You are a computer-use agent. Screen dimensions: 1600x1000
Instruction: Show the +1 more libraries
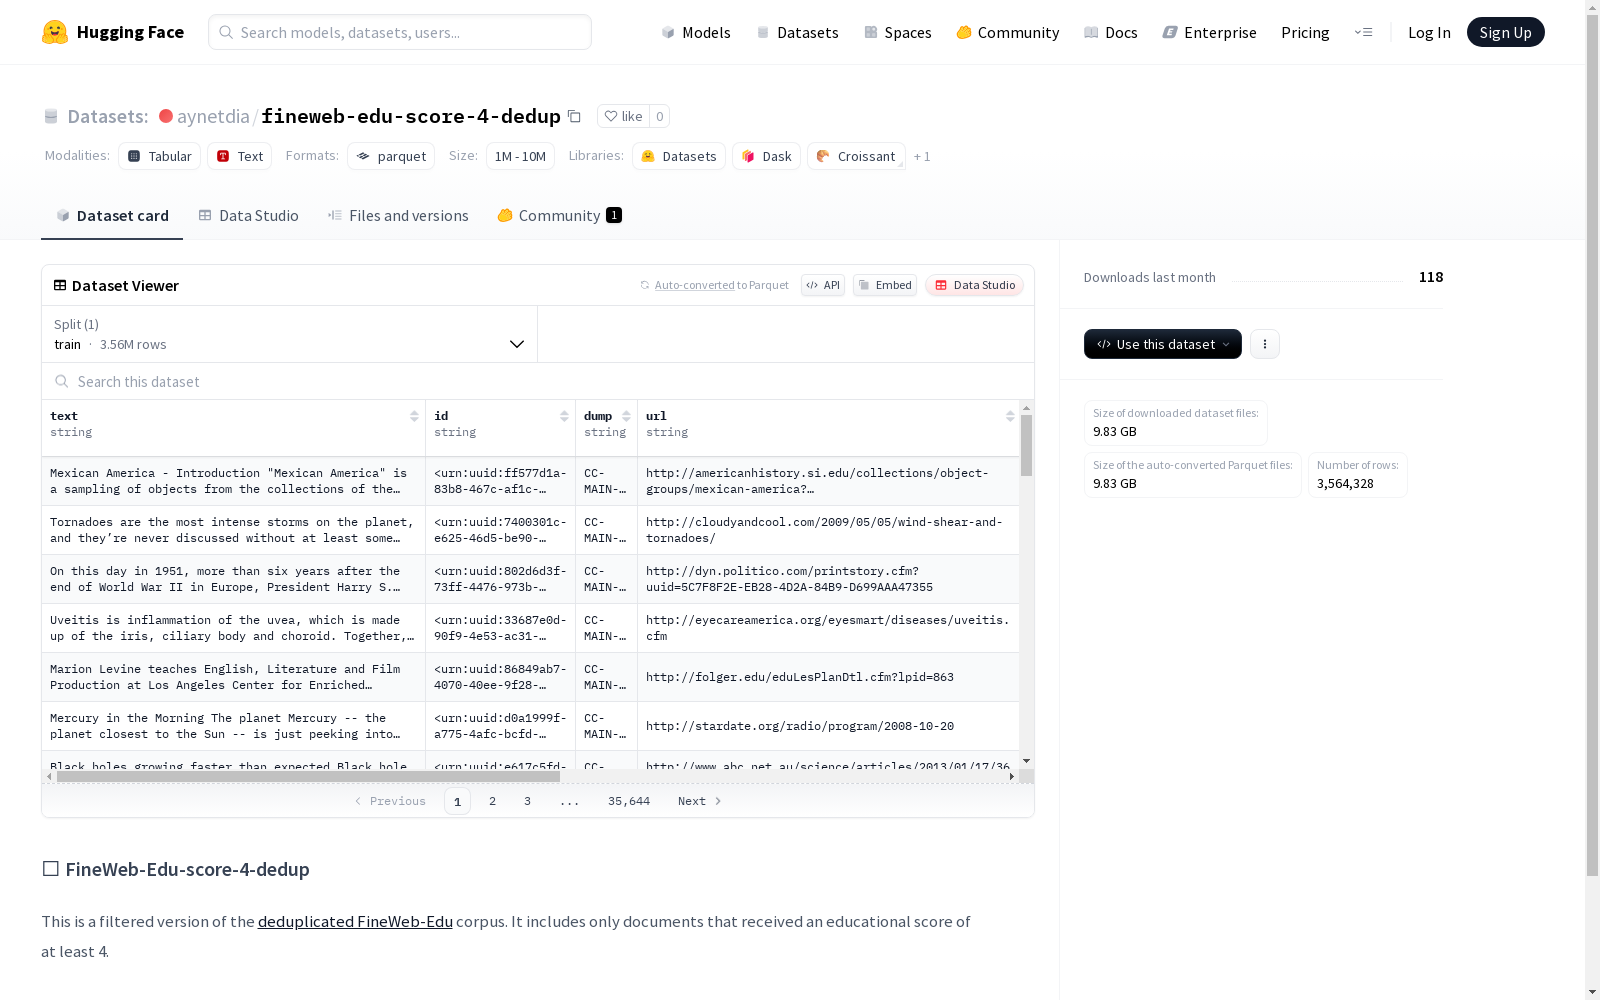pos(922,157)
